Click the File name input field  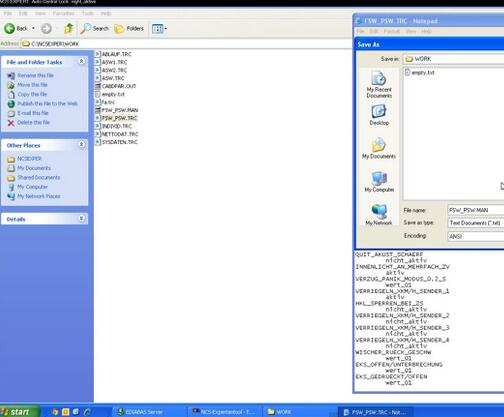click(476, 210)
